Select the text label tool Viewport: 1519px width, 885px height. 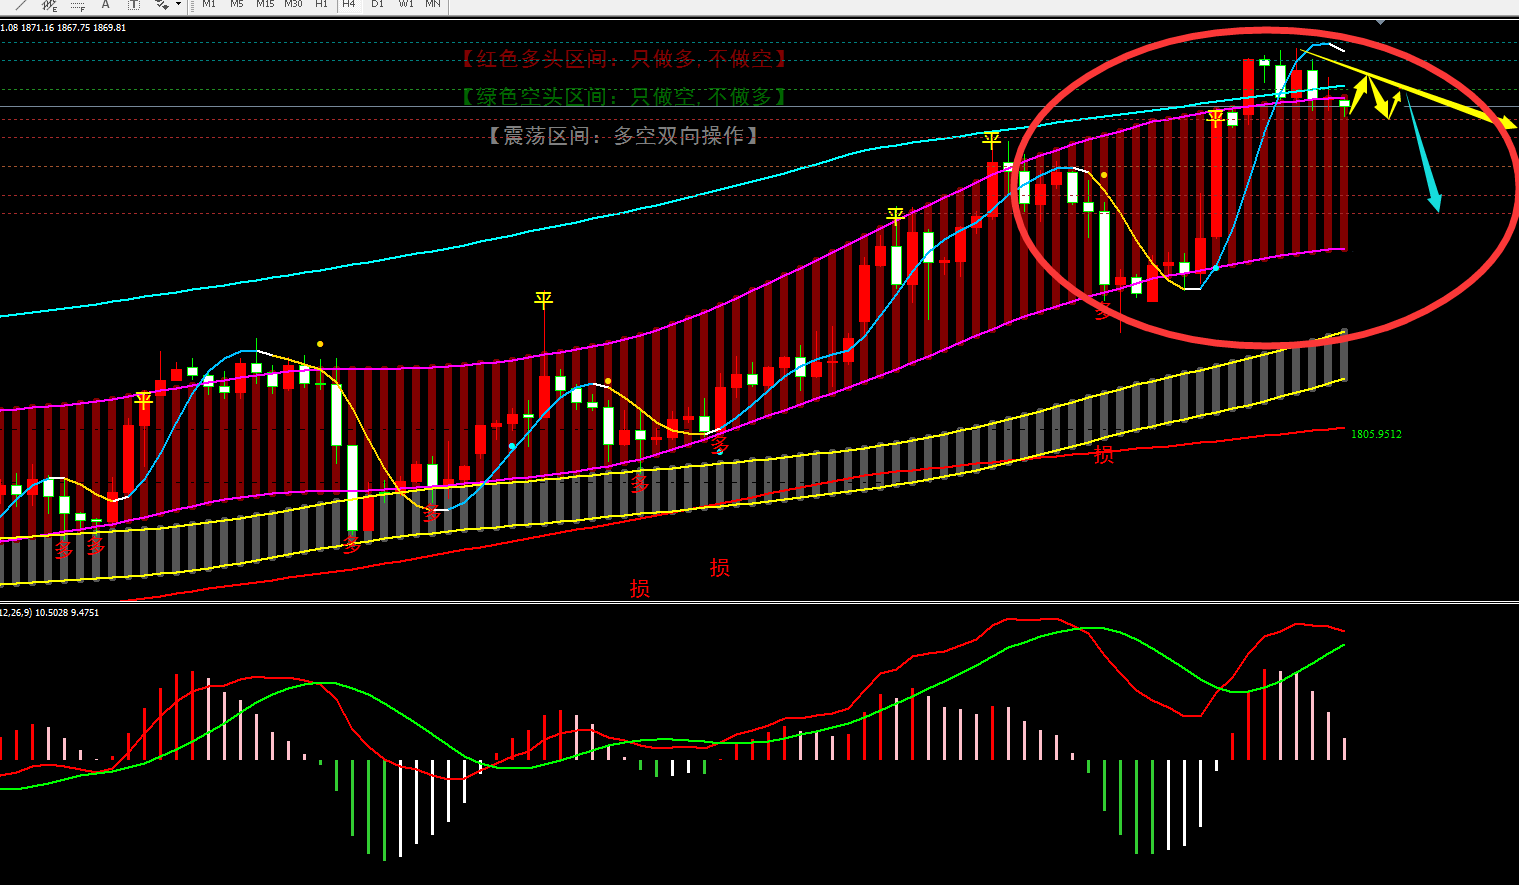133,5
